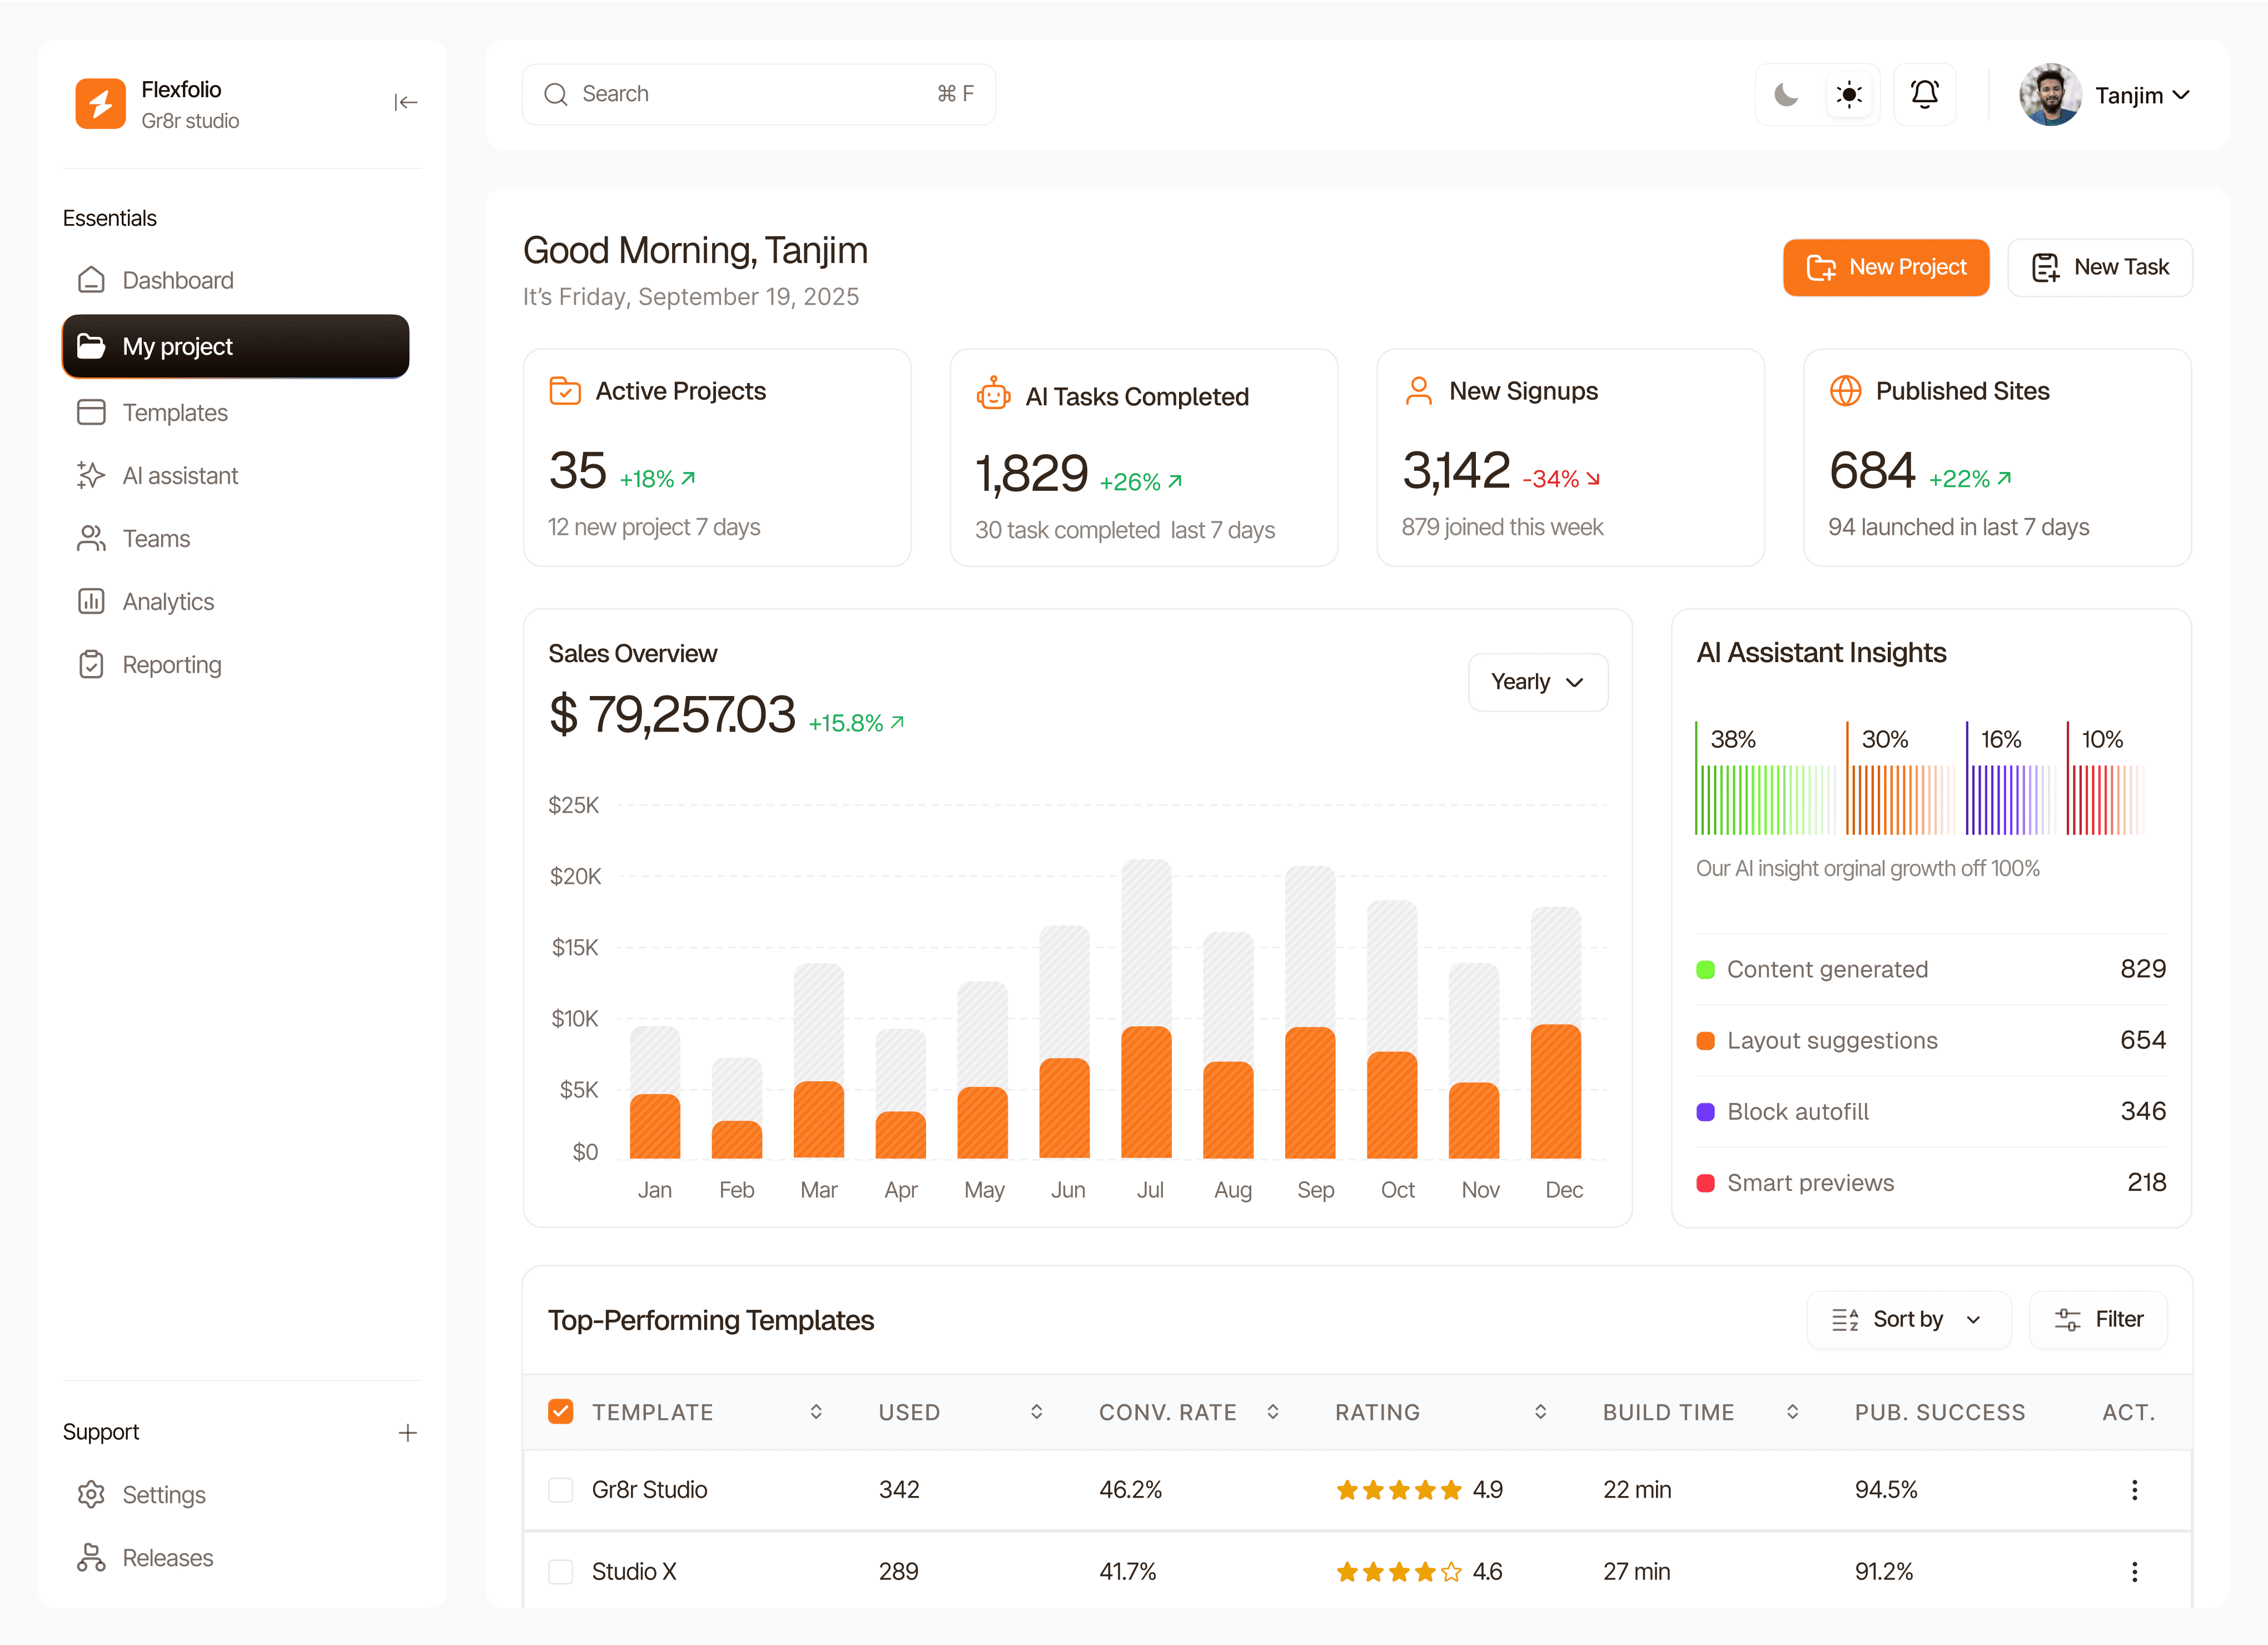Open actions menu for Gr8r Studio row
This screenshot has width=2268, height=1645.
point(2134,1490)
